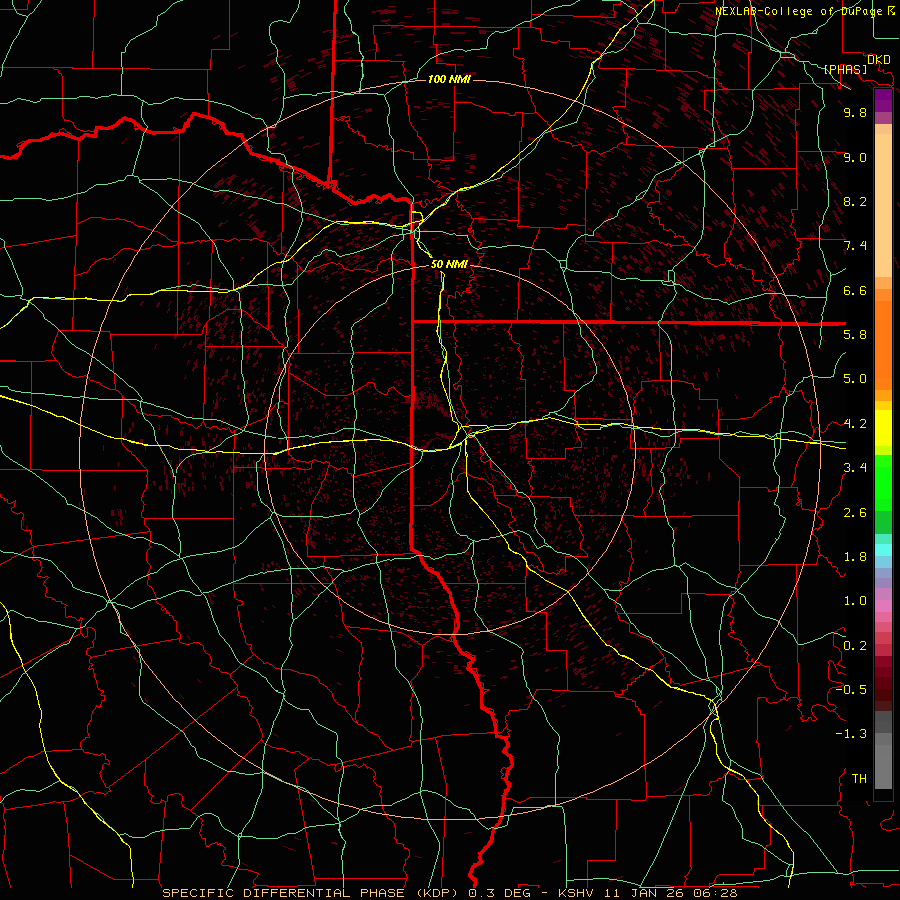The height and width of the screenshot is (900, 900).
Task: Pick the yellow swatch of the color scale
Action: point(883,428)
